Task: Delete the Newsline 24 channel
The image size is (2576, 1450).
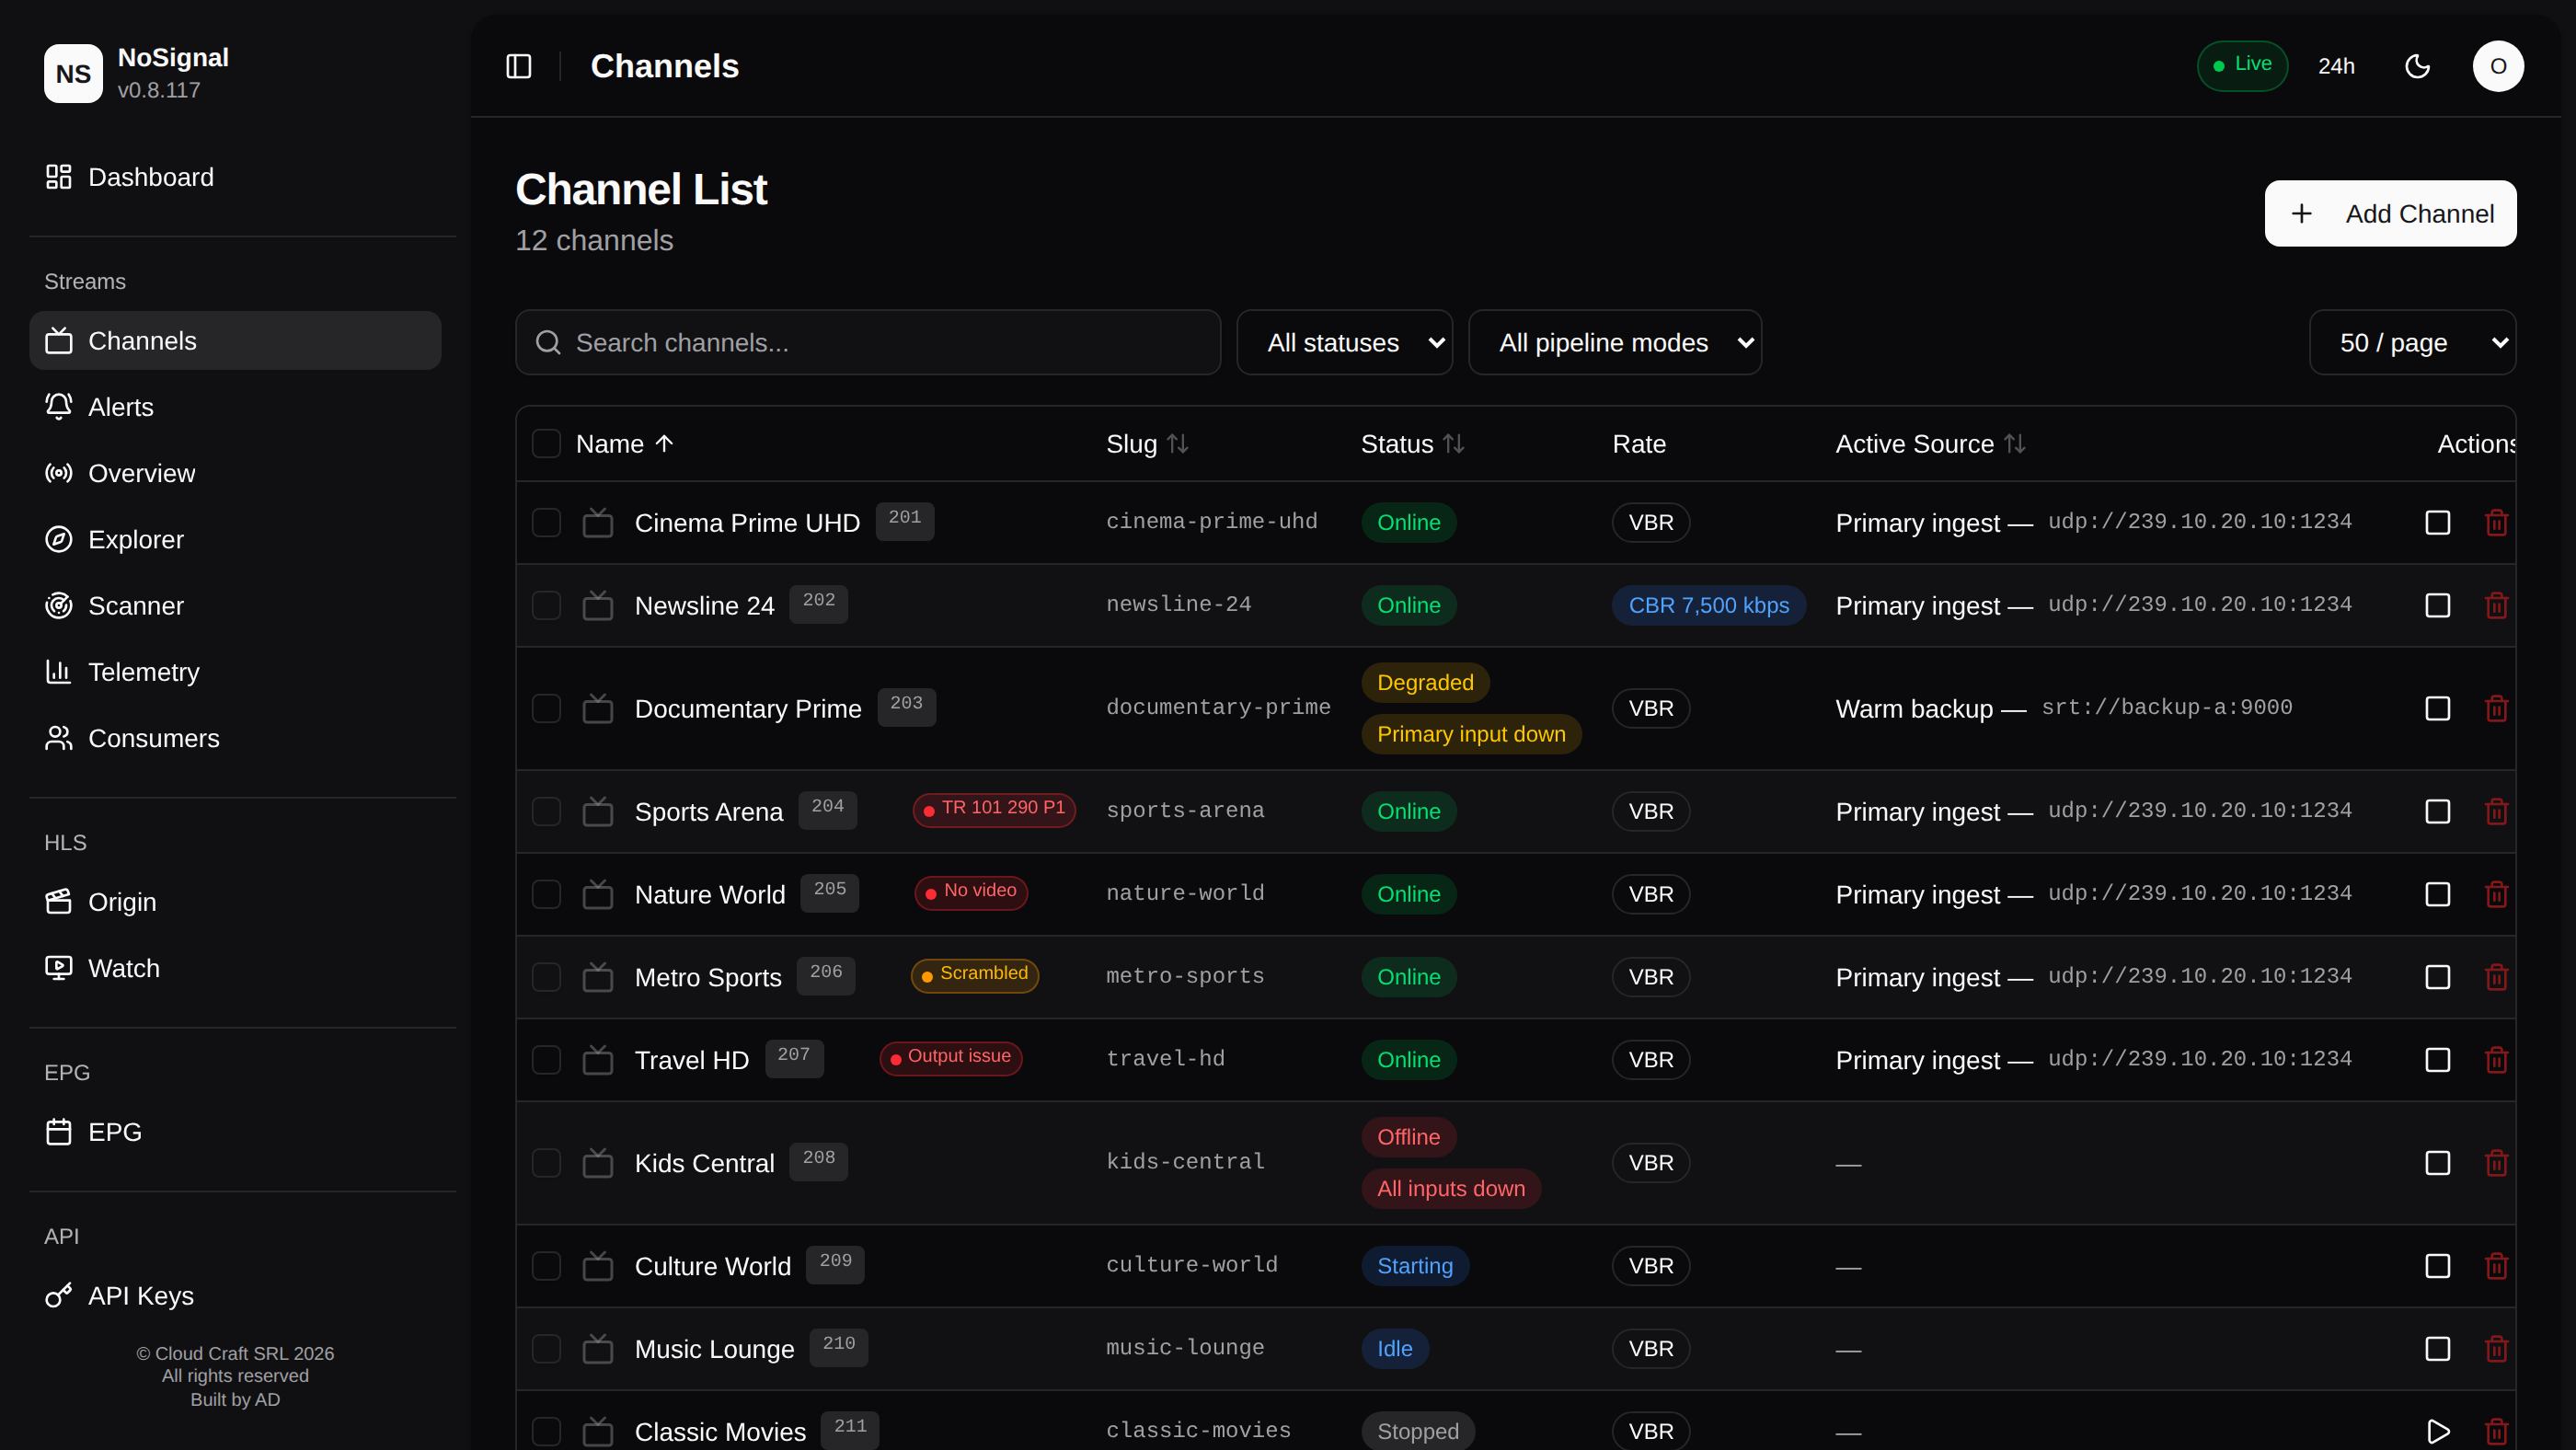Action: coord(2496,605)
